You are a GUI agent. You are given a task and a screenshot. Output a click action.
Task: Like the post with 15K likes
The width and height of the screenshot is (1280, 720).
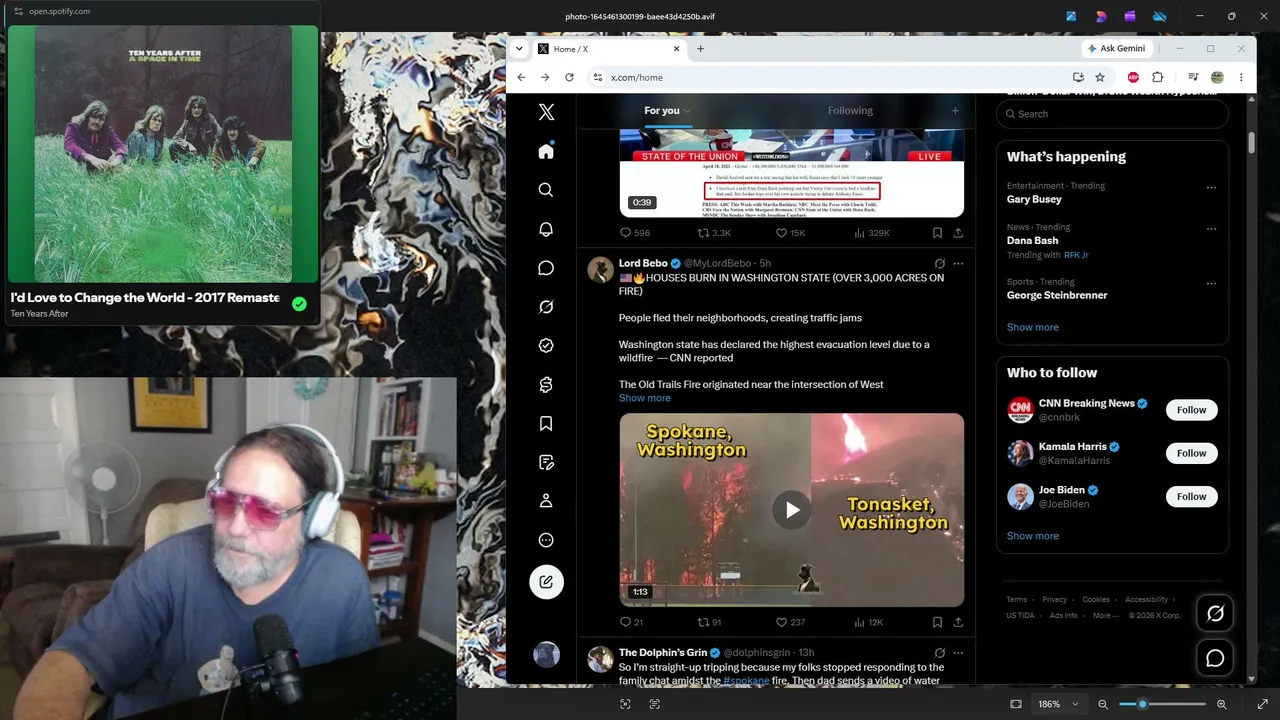coord(783,233)
